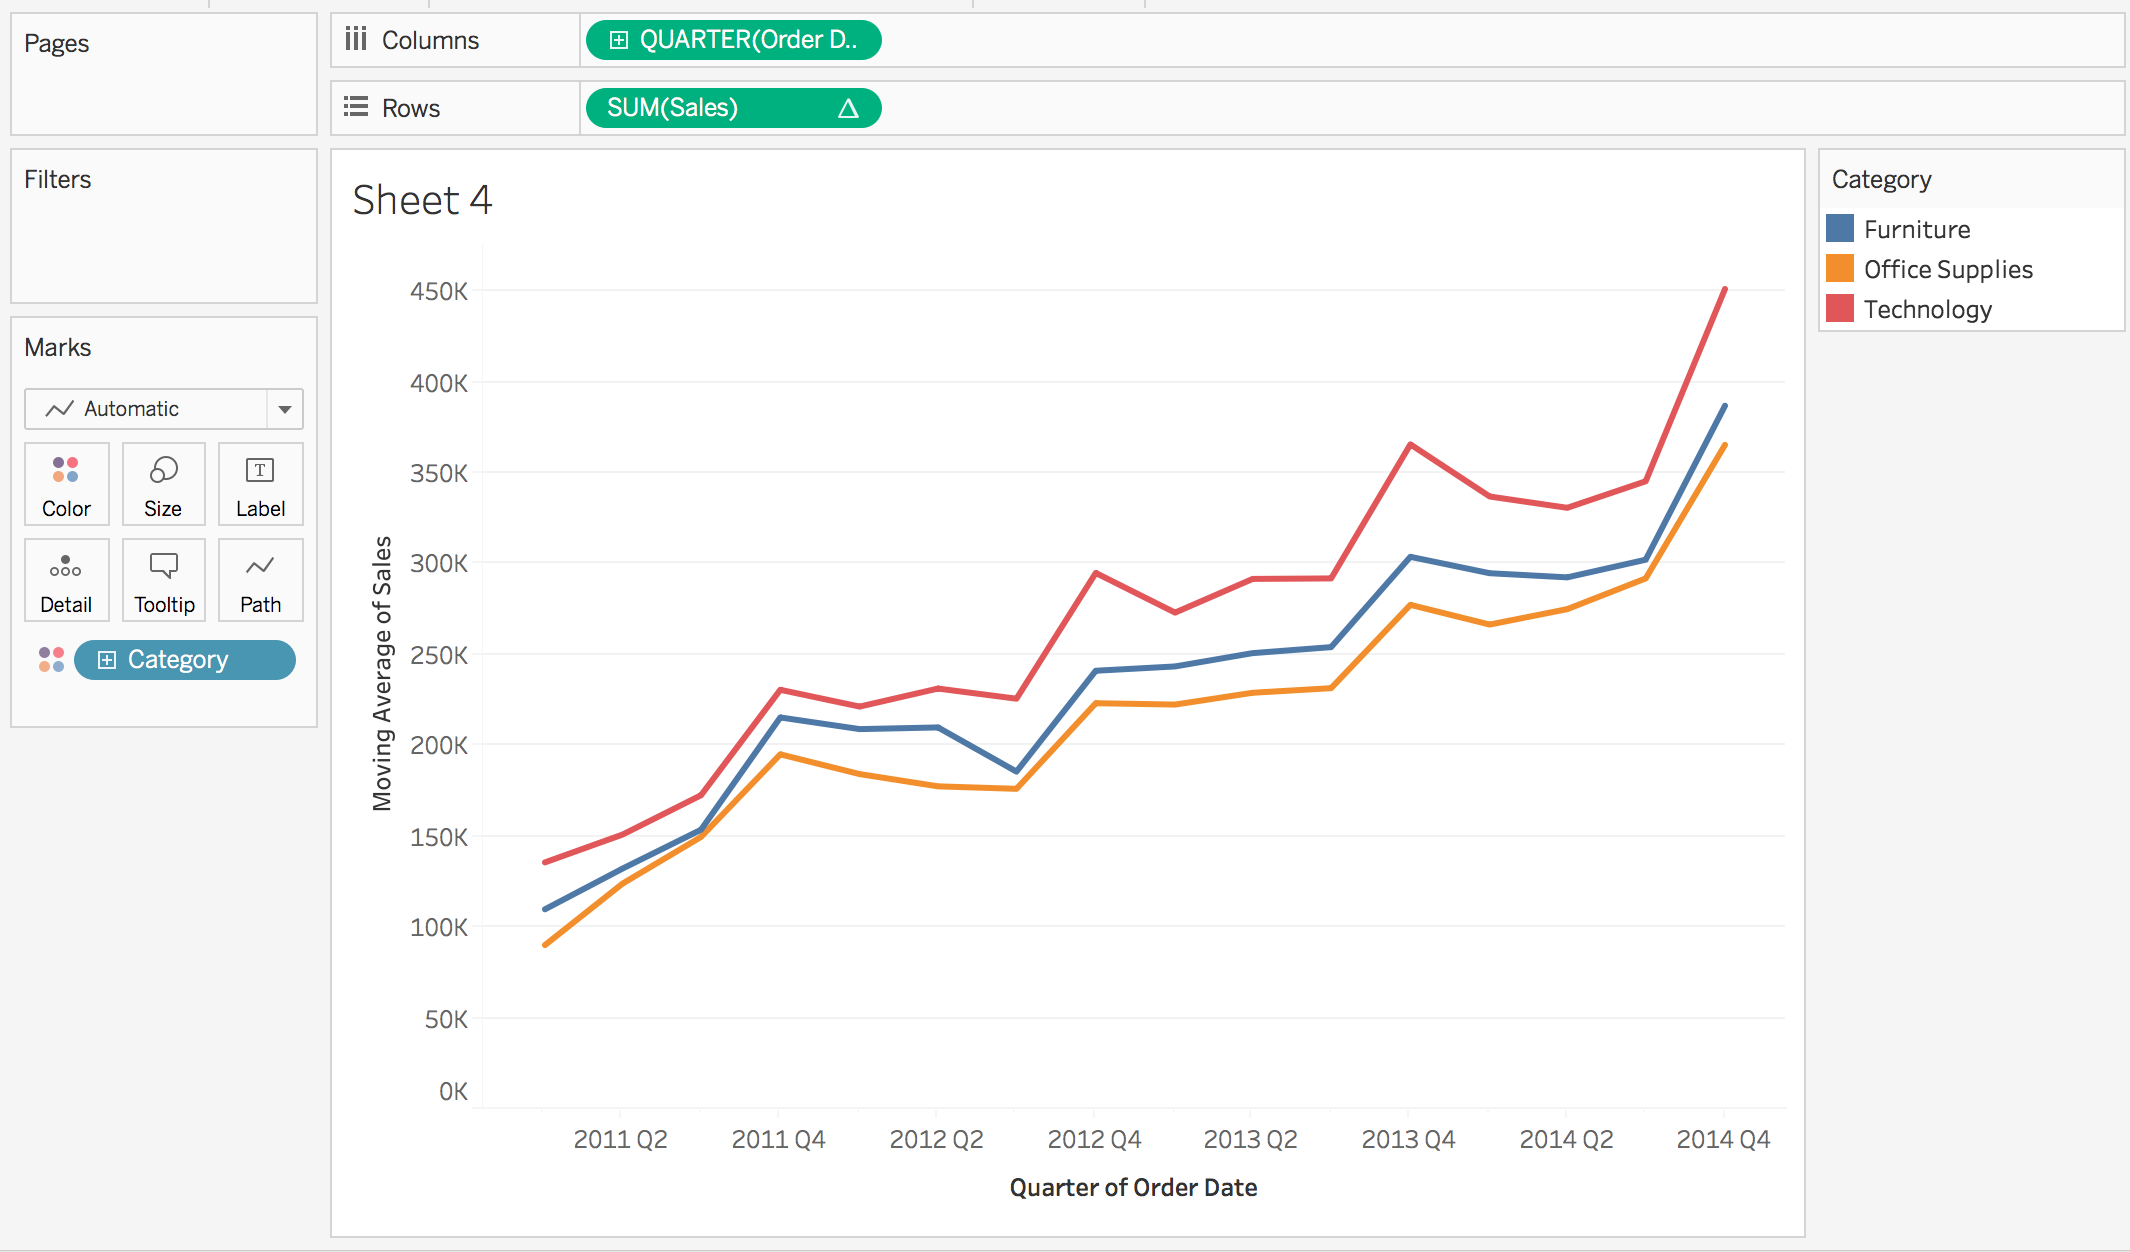Click the Technology red legend swatch
The height and width of the screenshot is (1252, 2130).
point(1840,309)
